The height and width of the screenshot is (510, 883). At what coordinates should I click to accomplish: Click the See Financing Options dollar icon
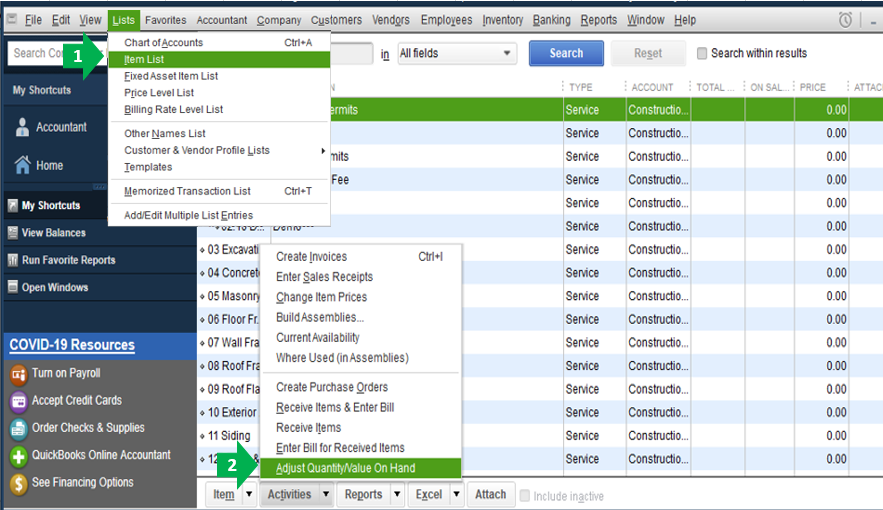19,483
